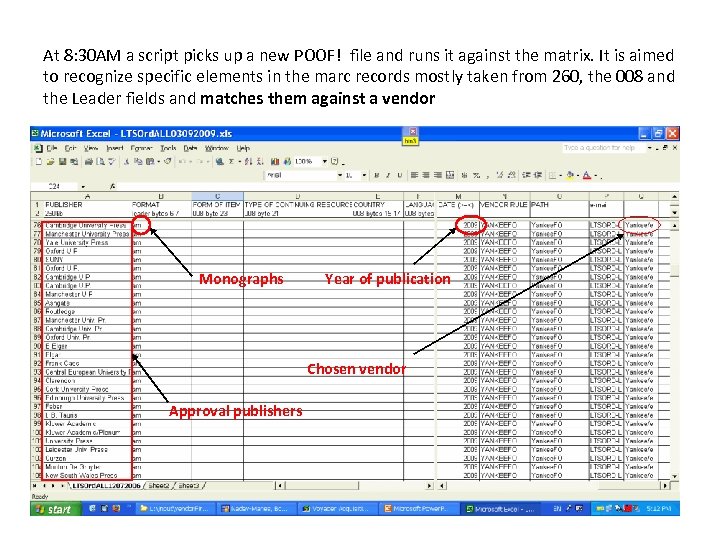
Task: Switch to the Sheet2 tab
Action: click(x=159, y=485)
